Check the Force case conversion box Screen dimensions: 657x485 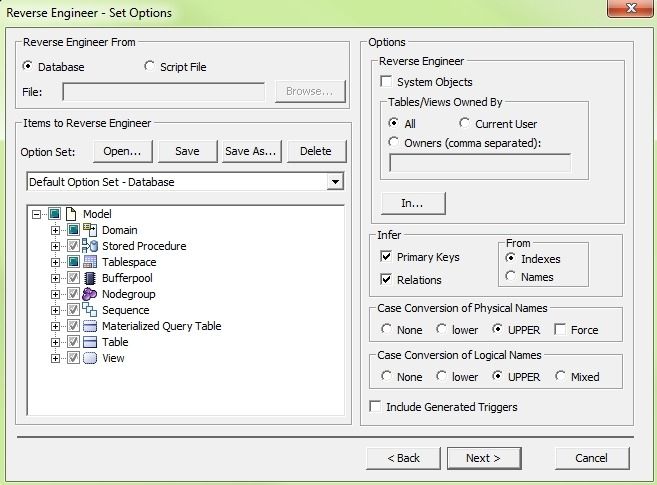[x=560, y=329]
